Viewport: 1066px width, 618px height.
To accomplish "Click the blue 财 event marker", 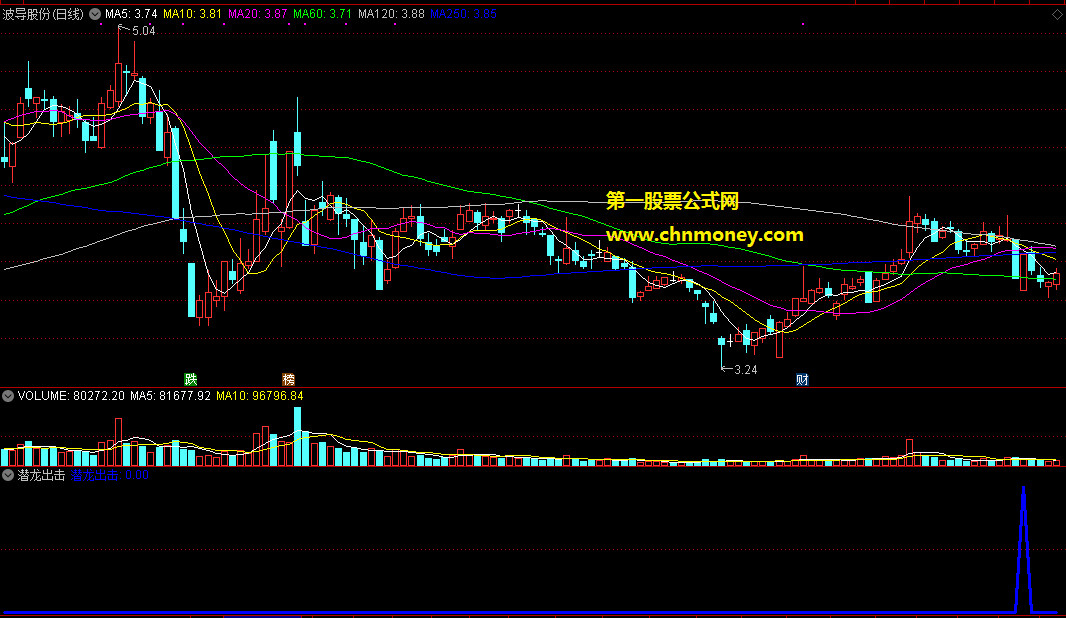I will pyautogui.click(x=802, y=379).
